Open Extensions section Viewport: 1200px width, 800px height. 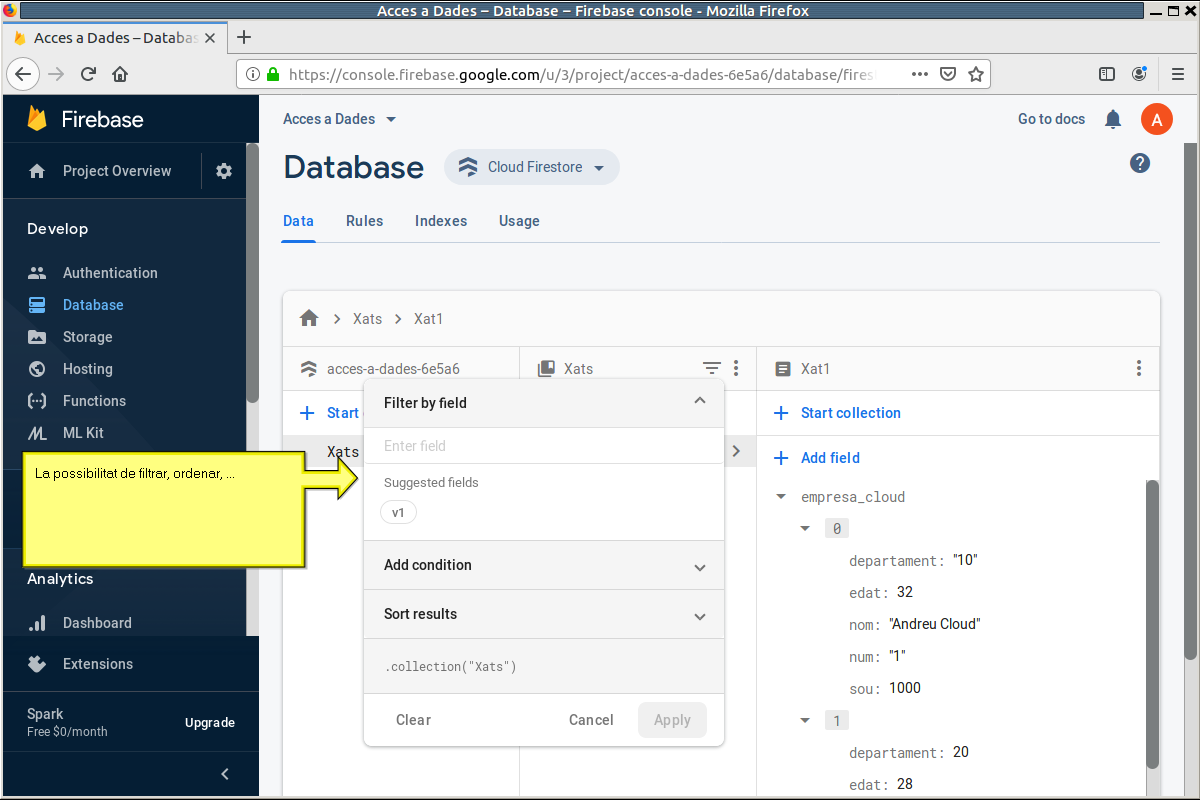pos(97,664)
